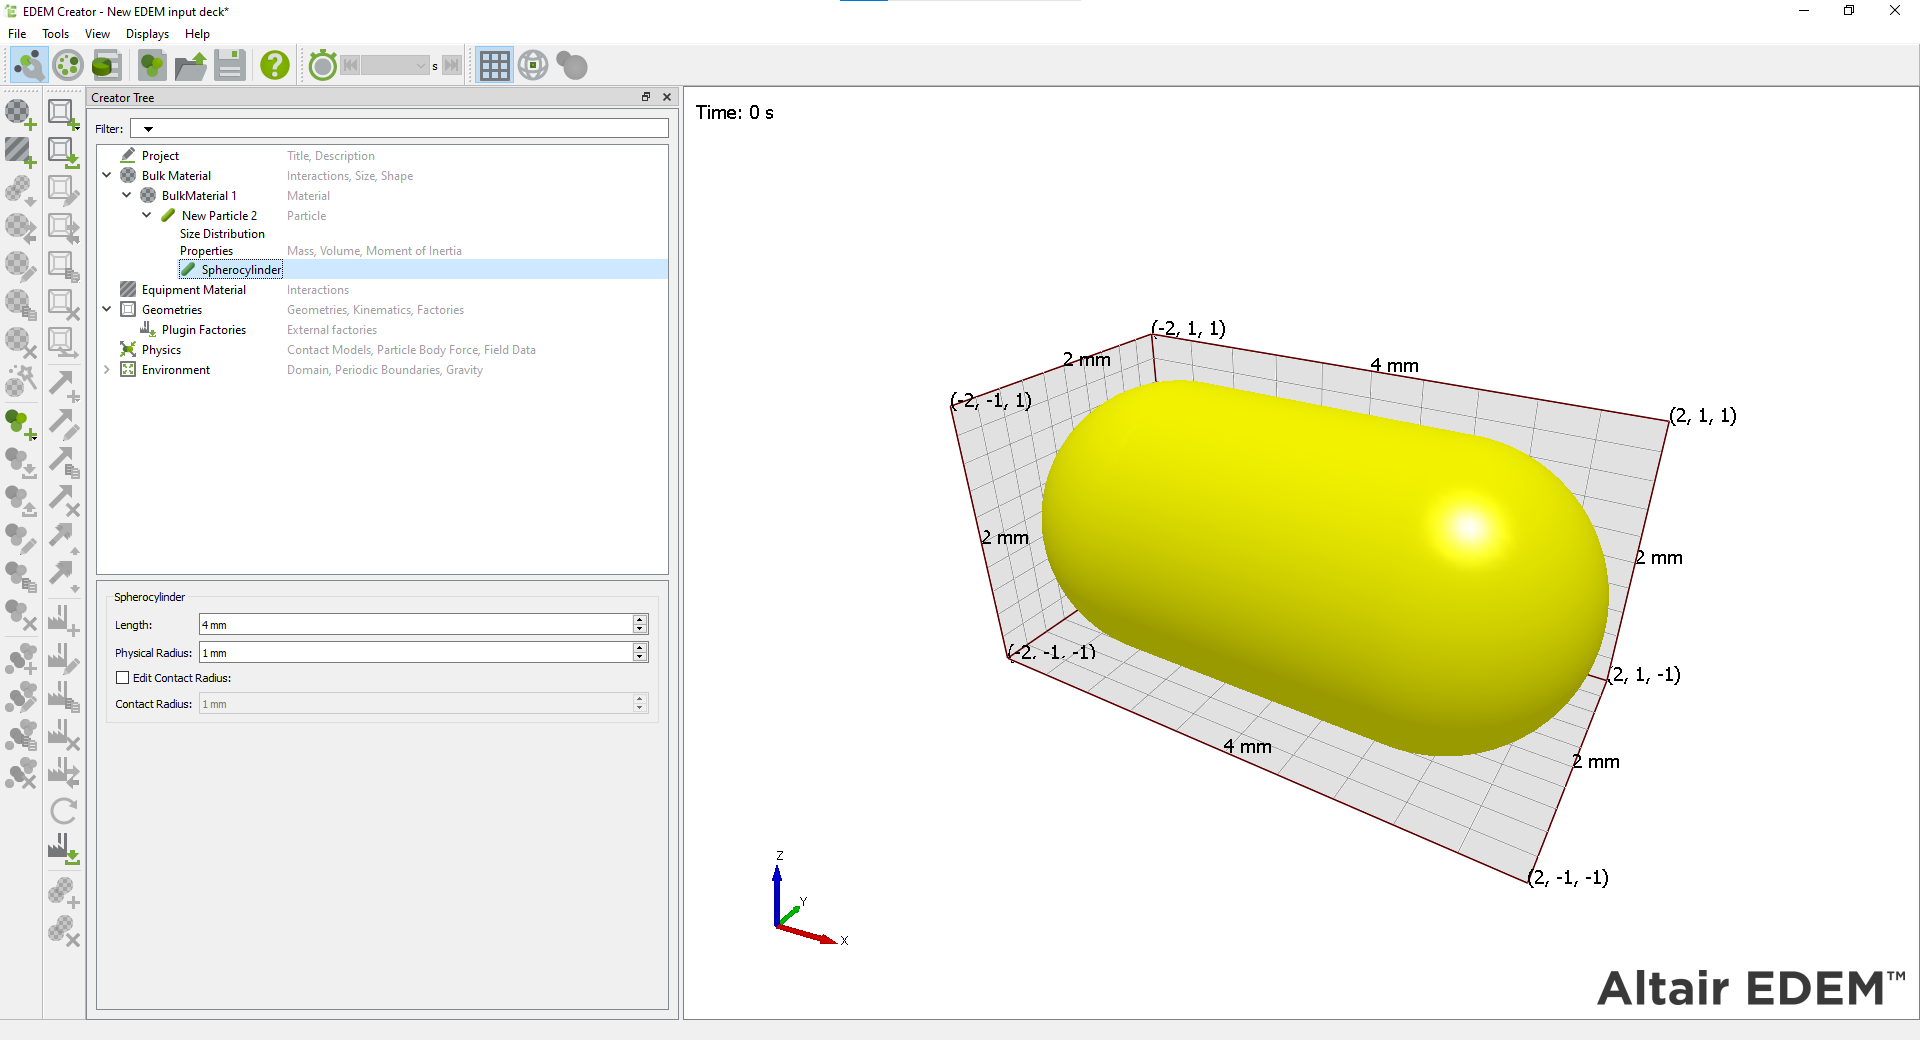Jump to the last saved timestep
This screenshot has height=1040, width=1920.
tap(453, 65)
